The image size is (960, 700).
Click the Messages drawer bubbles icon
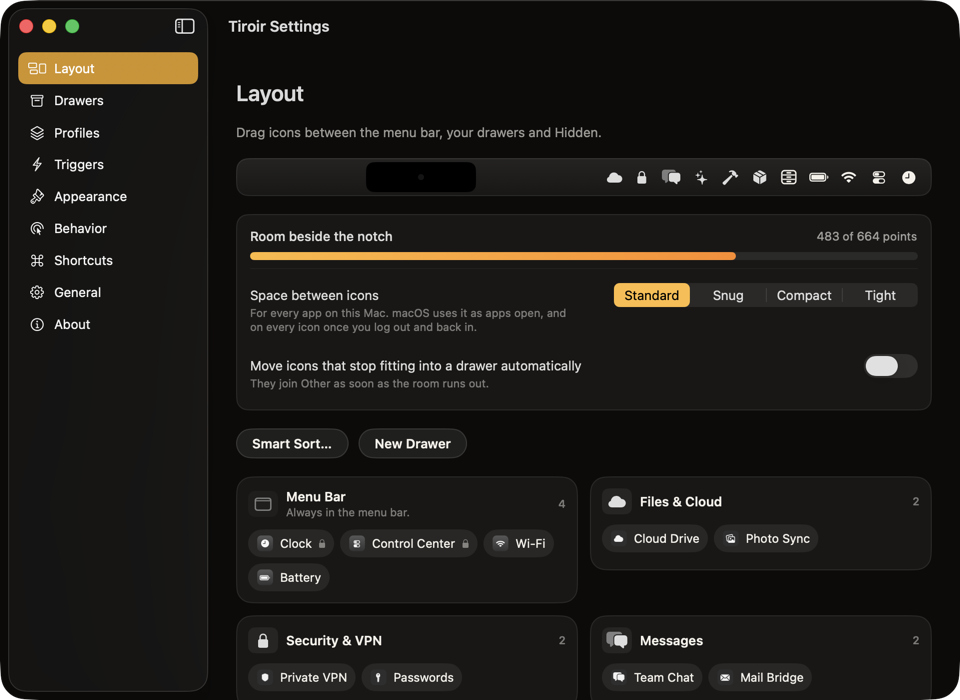(617, 641)
